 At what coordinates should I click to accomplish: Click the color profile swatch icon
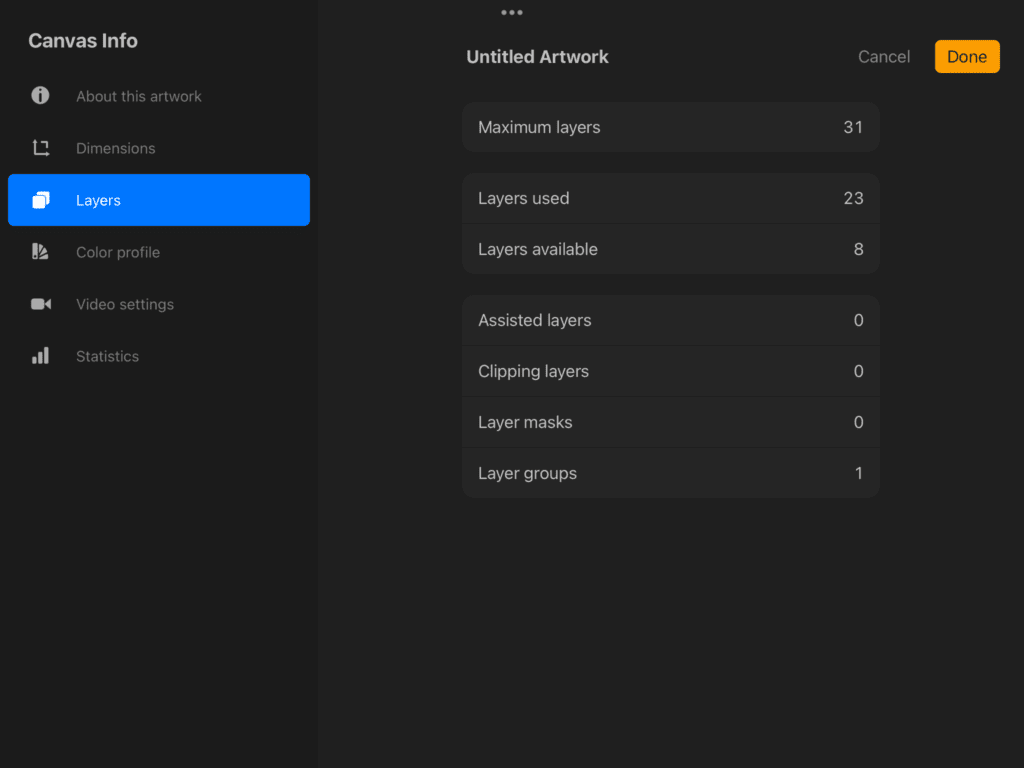point(40,252)
